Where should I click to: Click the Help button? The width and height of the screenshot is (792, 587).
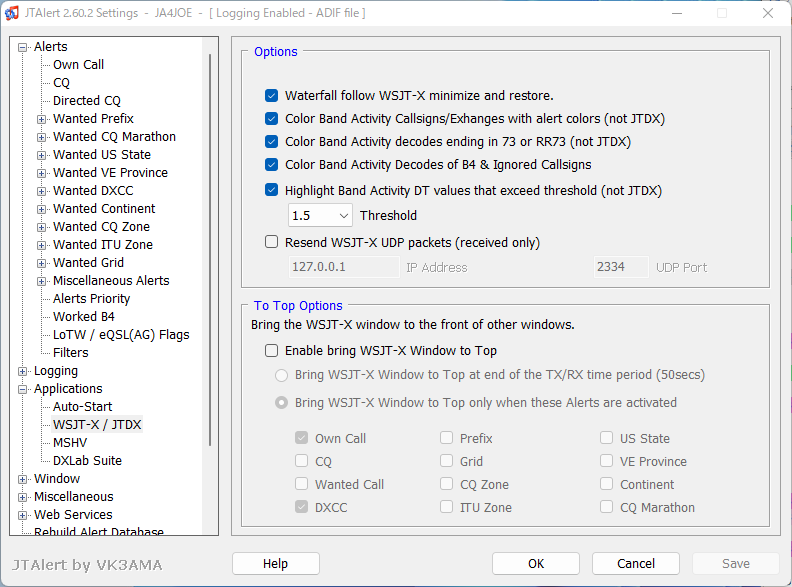click(276, 564)
